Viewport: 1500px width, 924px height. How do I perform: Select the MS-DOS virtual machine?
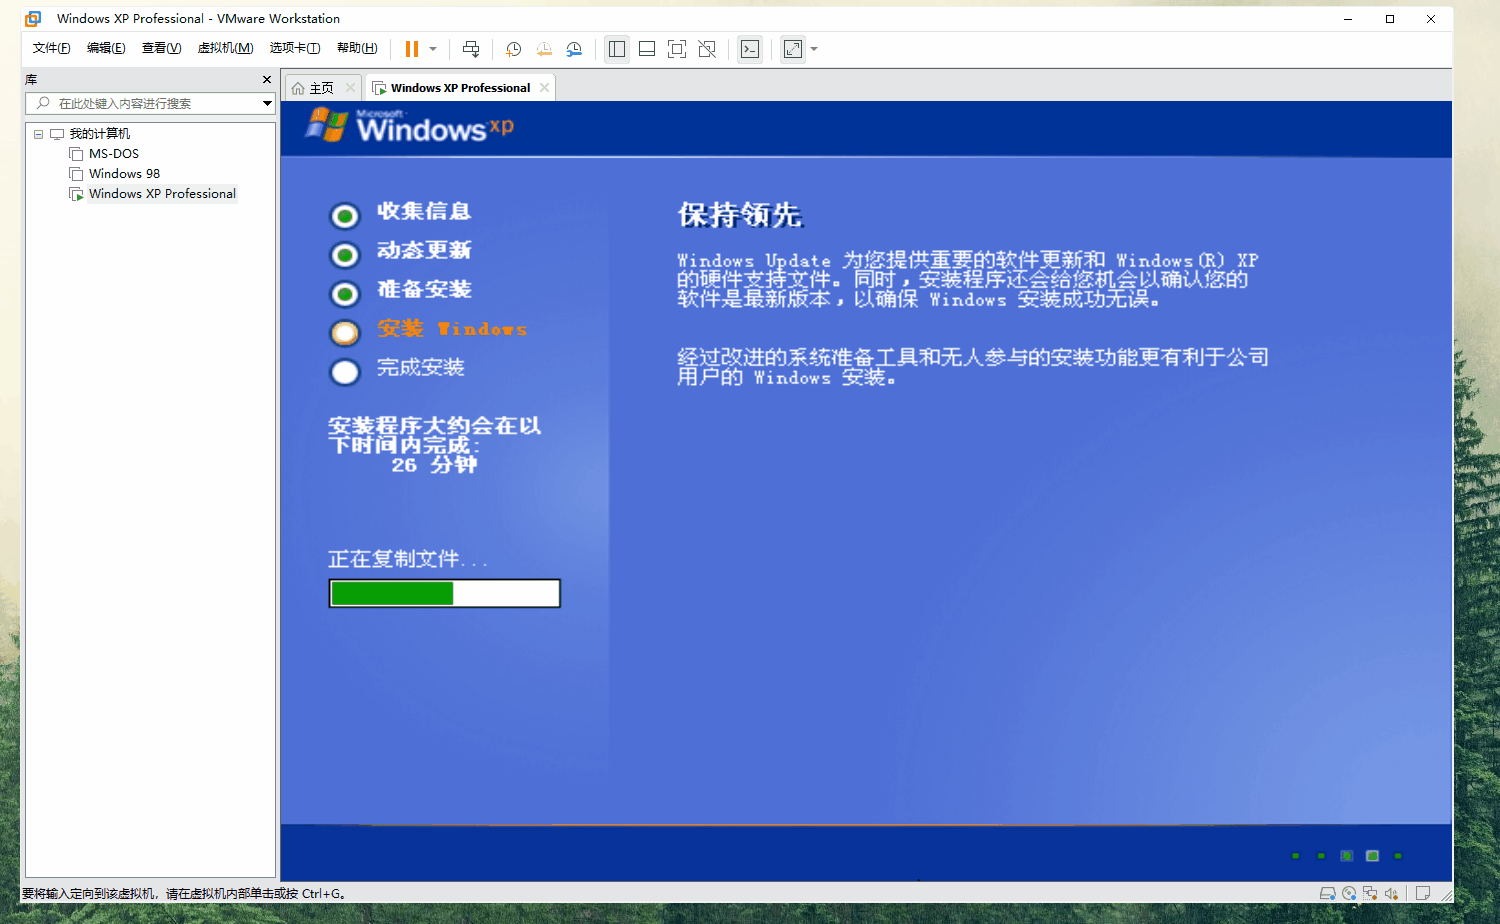point(113,154)
